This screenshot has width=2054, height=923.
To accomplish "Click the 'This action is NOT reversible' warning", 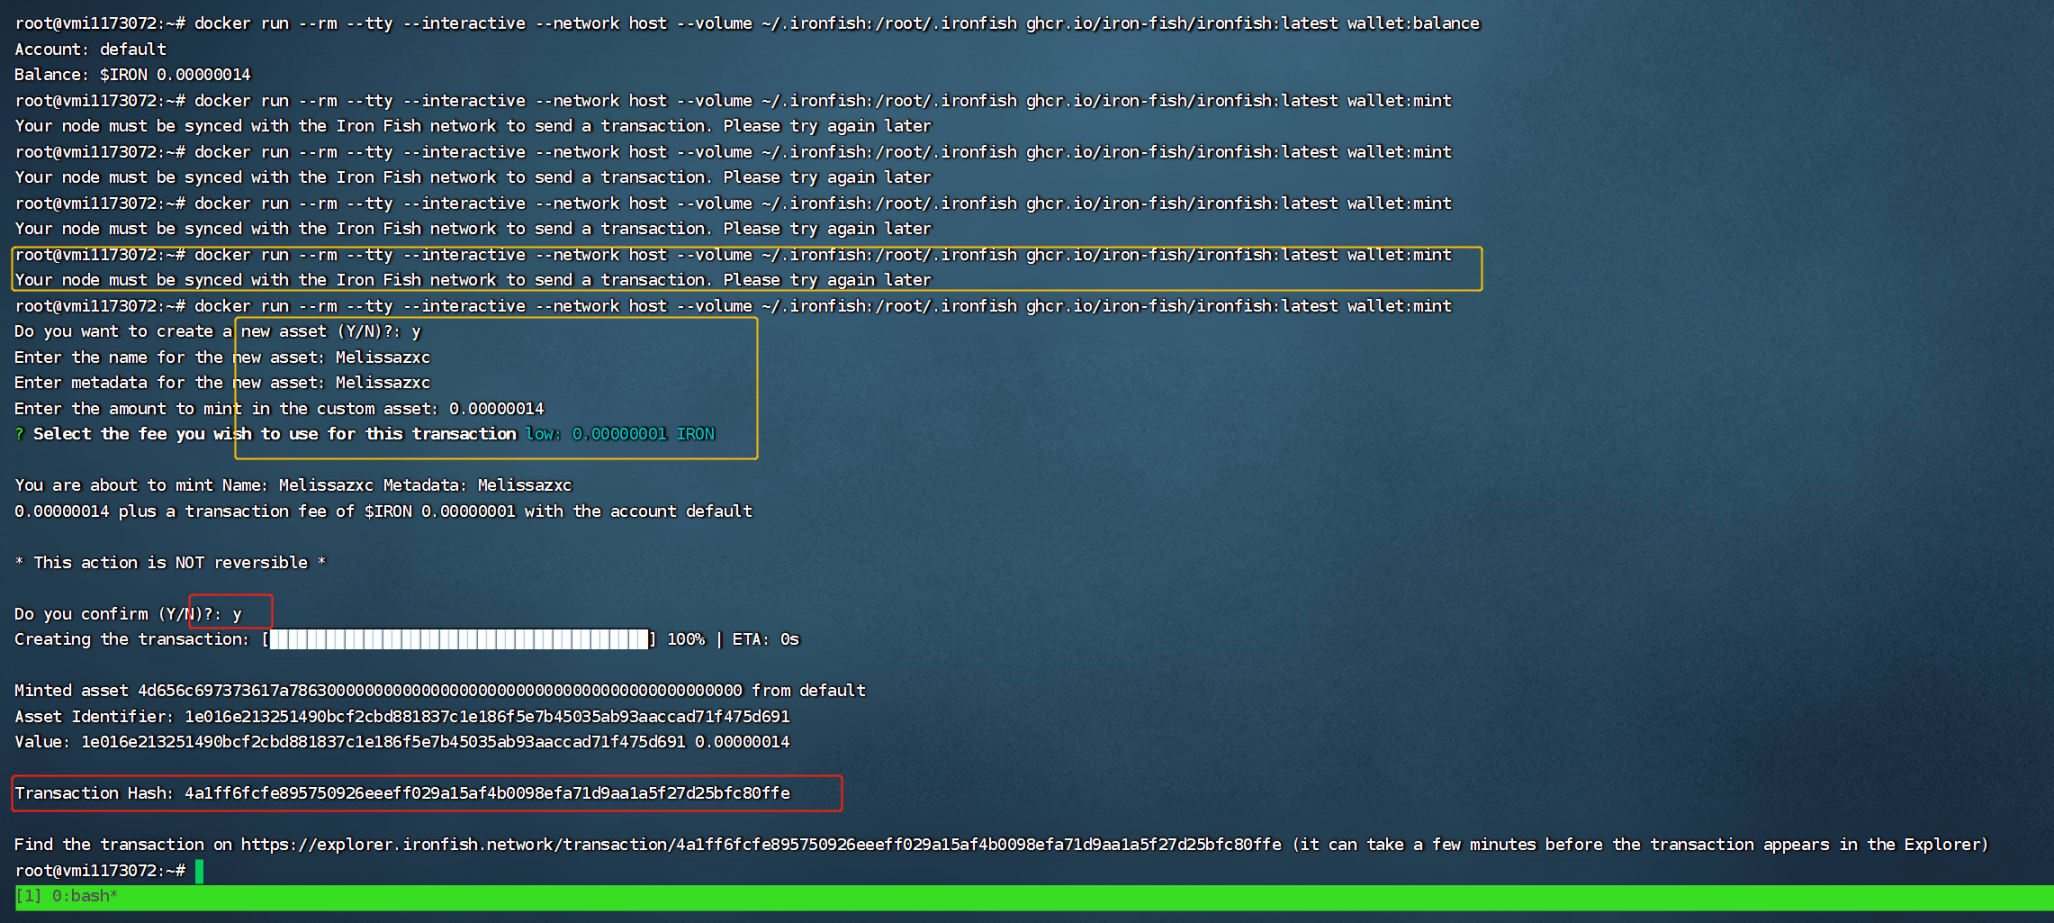I will [x=170, y=563].
